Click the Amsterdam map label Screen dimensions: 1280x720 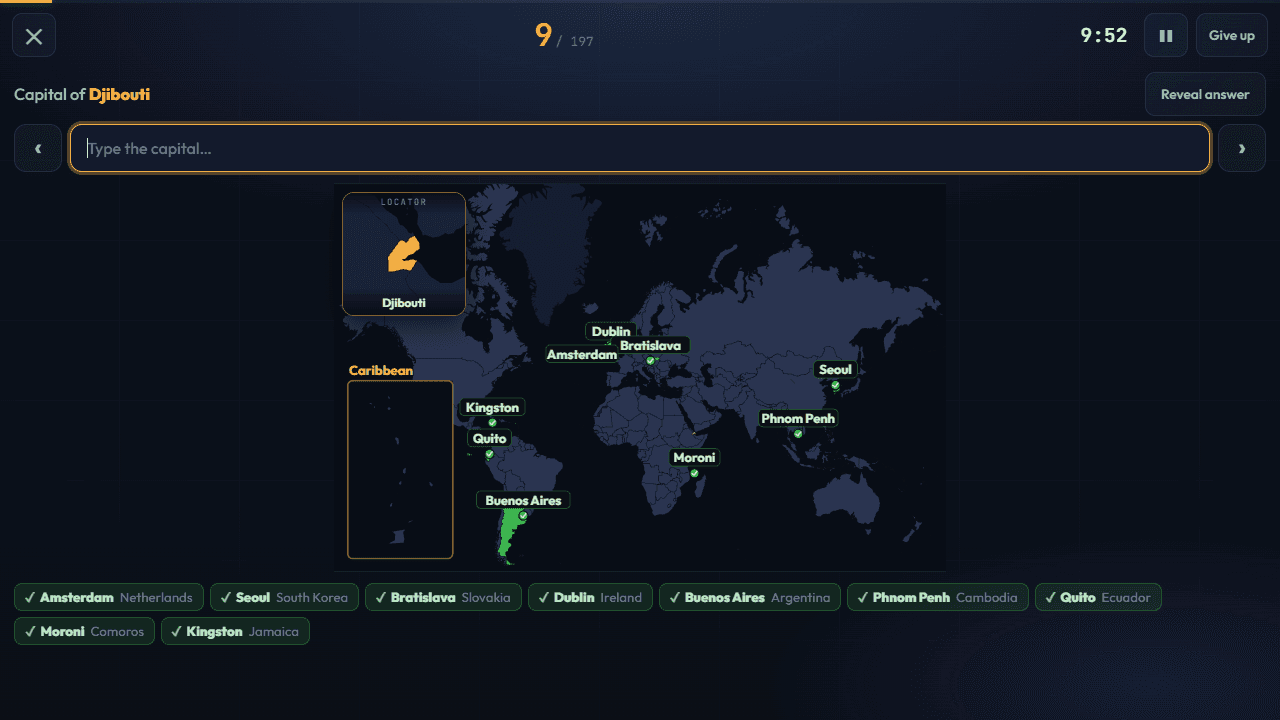(582, 355)
